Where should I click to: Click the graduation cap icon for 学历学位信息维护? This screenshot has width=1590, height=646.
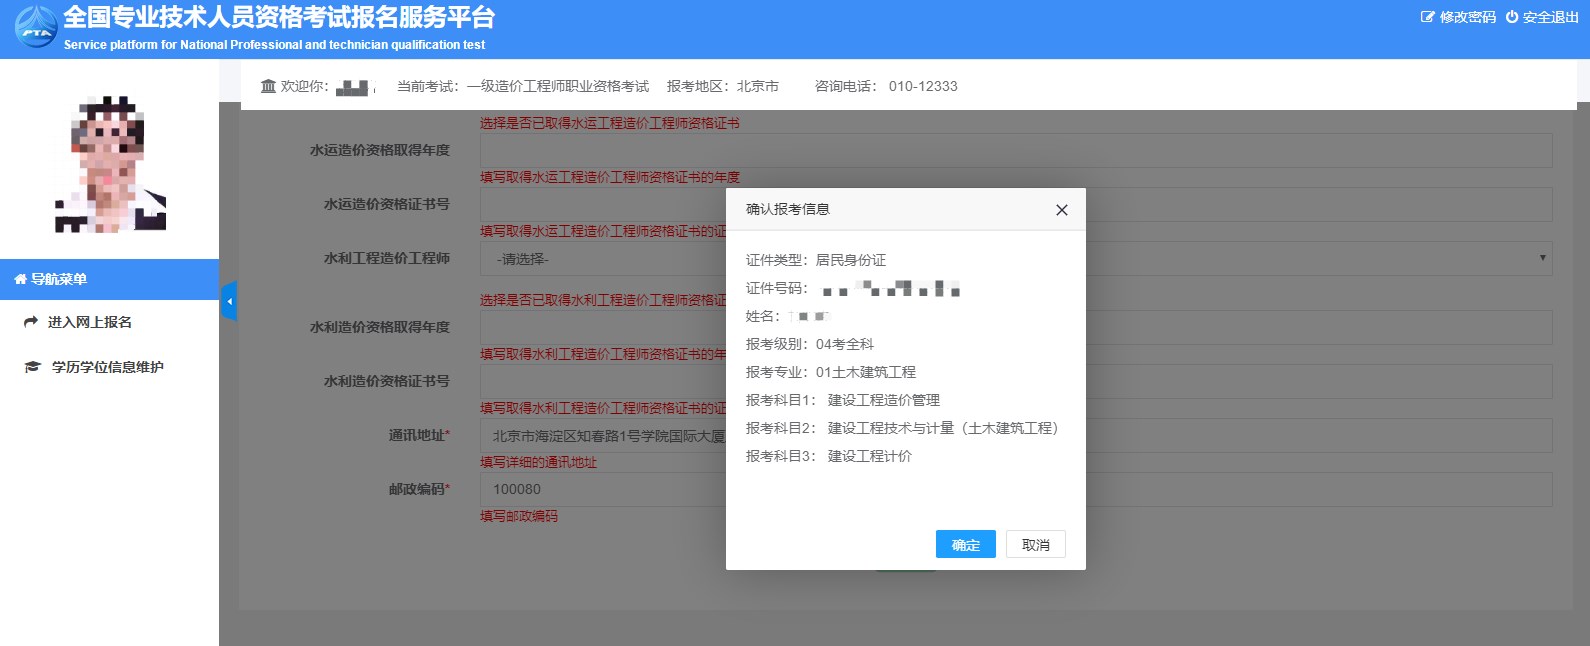pos(32,367)
